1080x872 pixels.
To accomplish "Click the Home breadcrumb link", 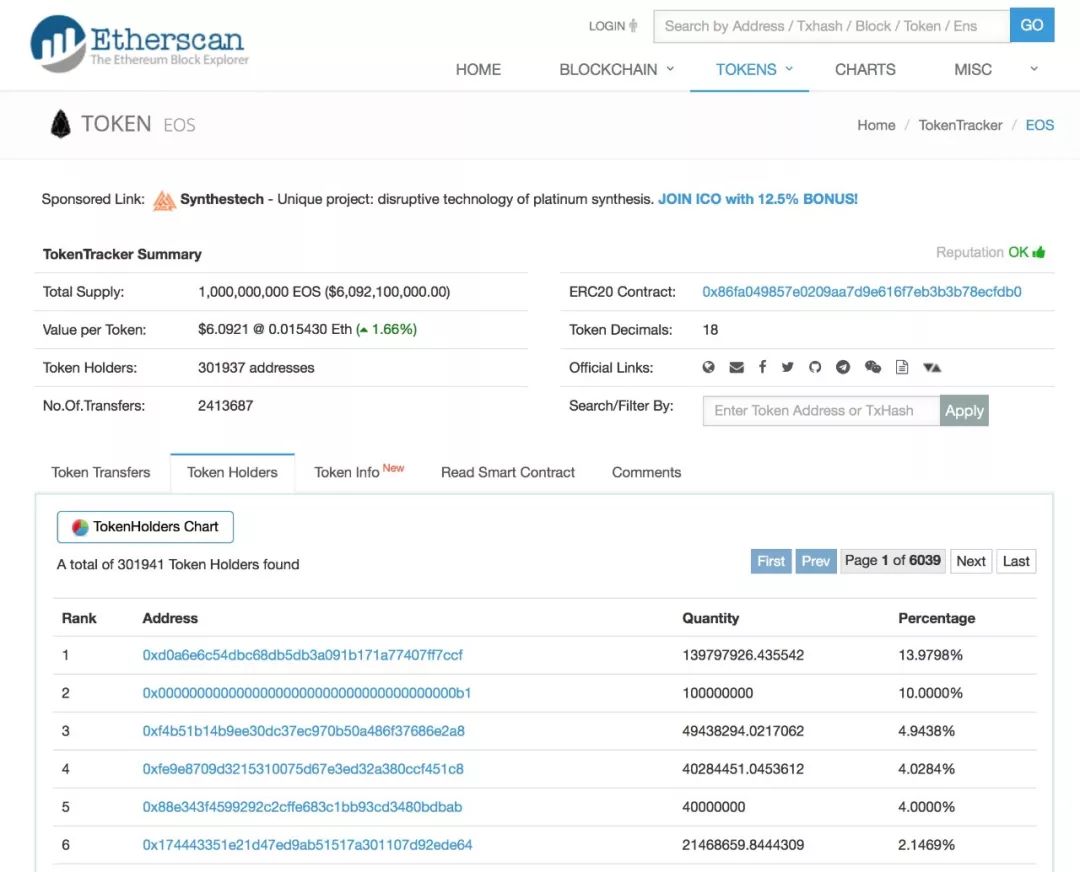I will (876, 125).
